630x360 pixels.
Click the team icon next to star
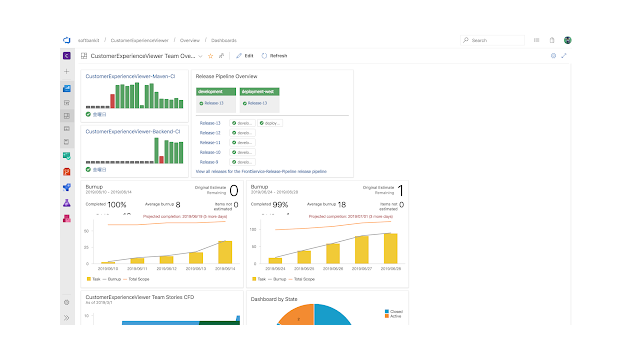[x=221, y=56]
